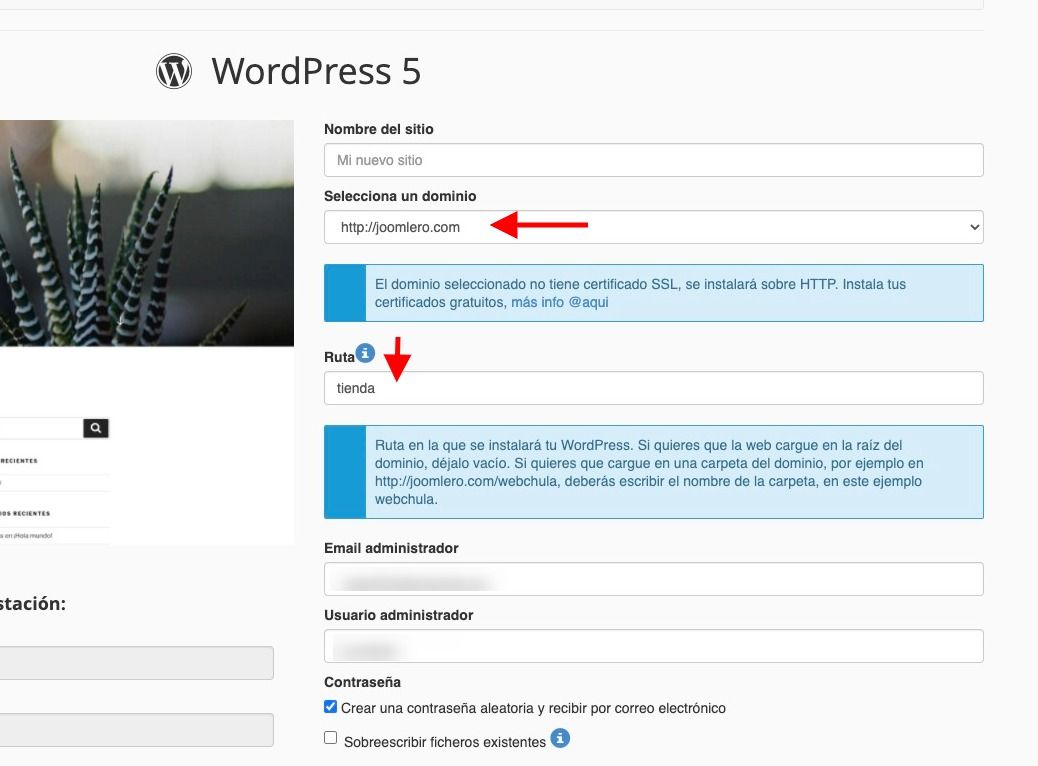
Task: Click the Ruta explanation notice text
Action: tap(649, 472)
